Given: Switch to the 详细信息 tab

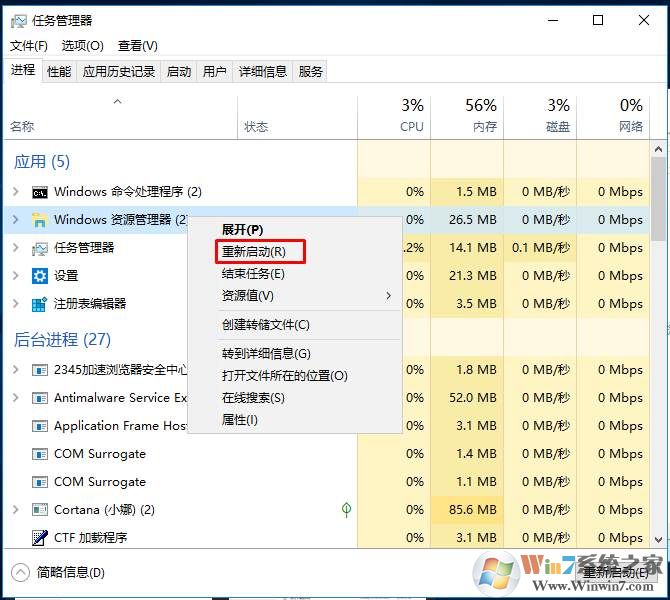Looking at the screenshot, I should click(263, 71).
